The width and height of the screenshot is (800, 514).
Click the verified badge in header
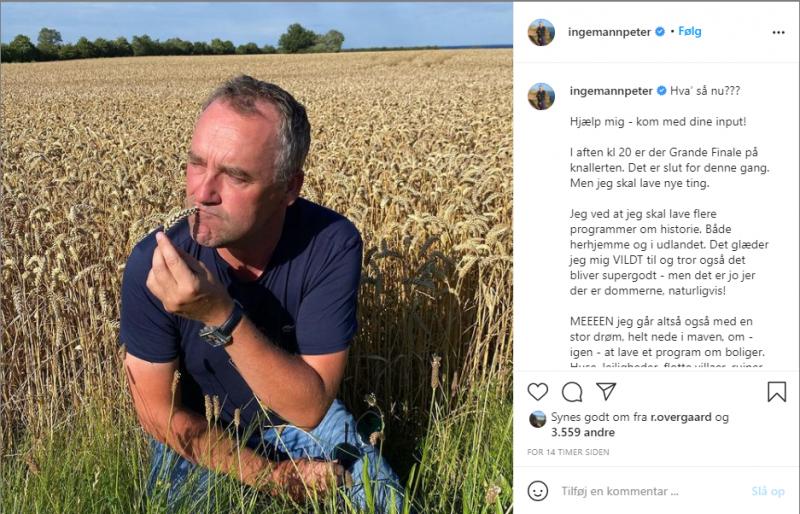(660, 32)
